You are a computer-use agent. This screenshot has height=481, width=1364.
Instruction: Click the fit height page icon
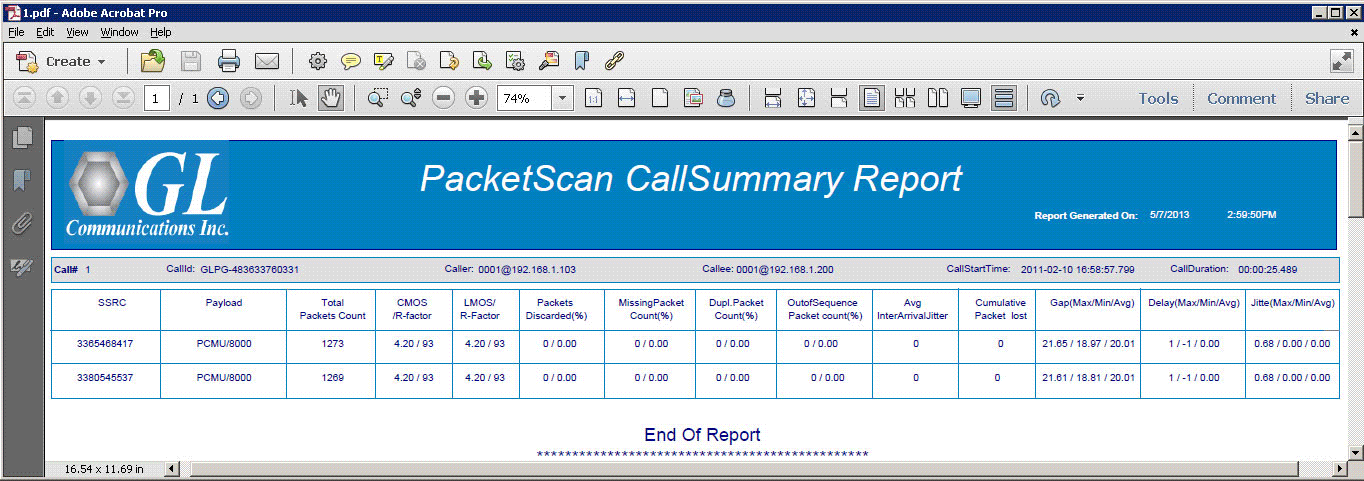tap(839, 98)
